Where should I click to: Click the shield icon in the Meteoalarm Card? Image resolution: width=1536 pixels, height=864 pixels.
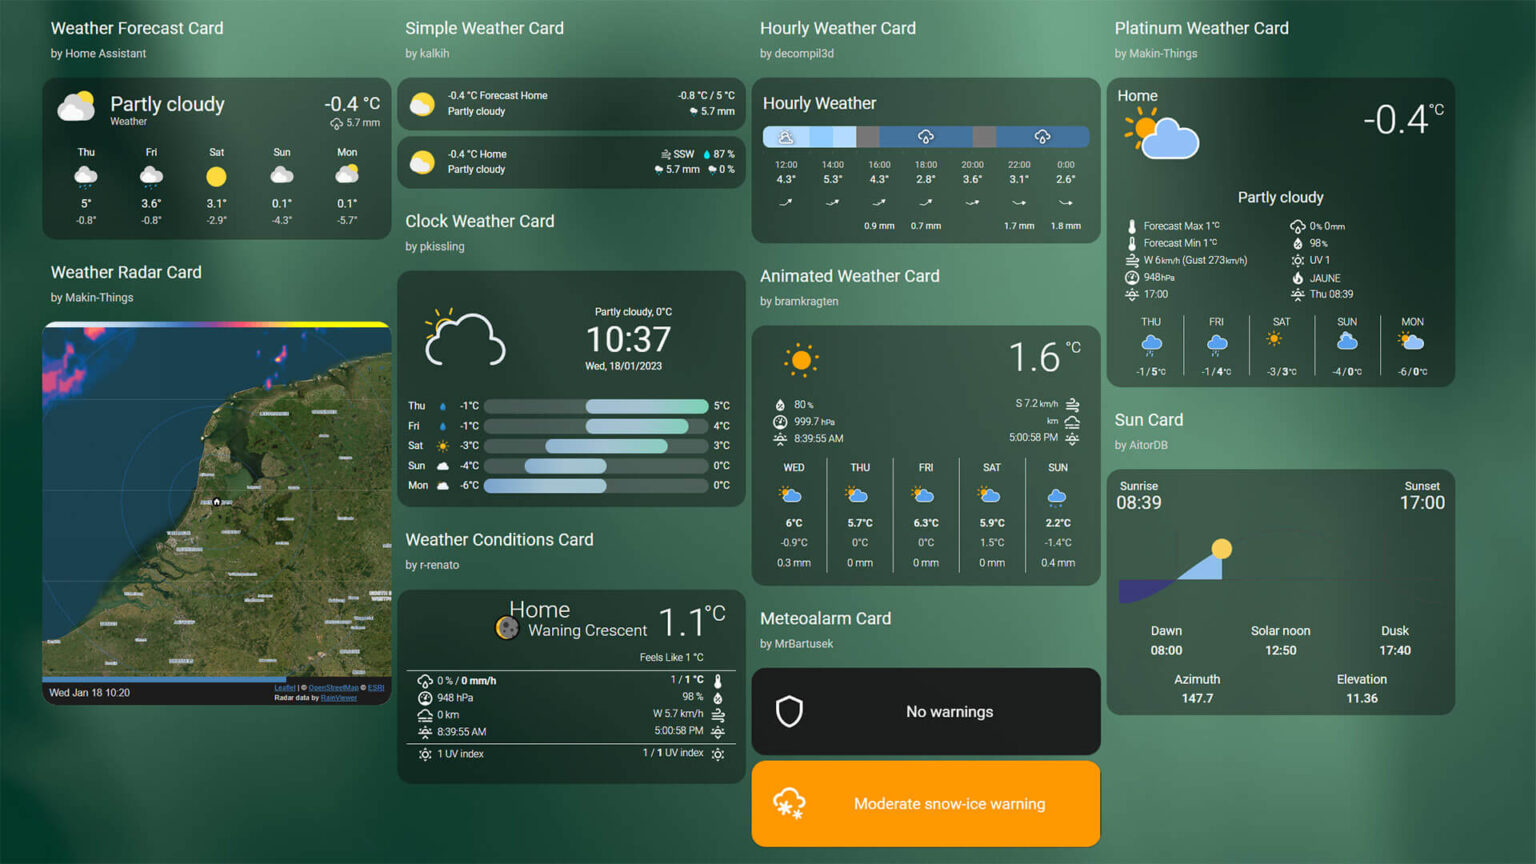(789, 711)
